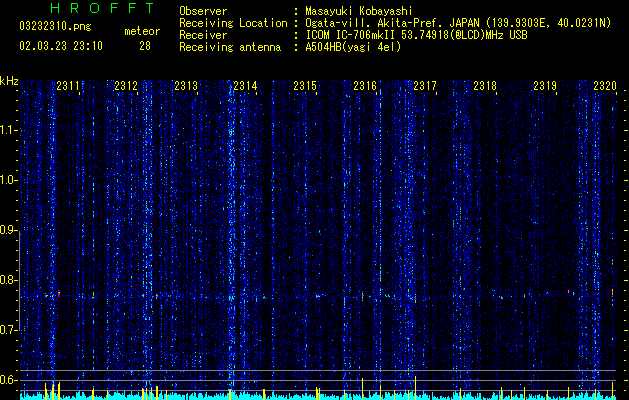The height and width of the screenshot is (400, 629).
Task: Click the observer name Masayuki Kobayashi
Action: click(x=359, y=11)
